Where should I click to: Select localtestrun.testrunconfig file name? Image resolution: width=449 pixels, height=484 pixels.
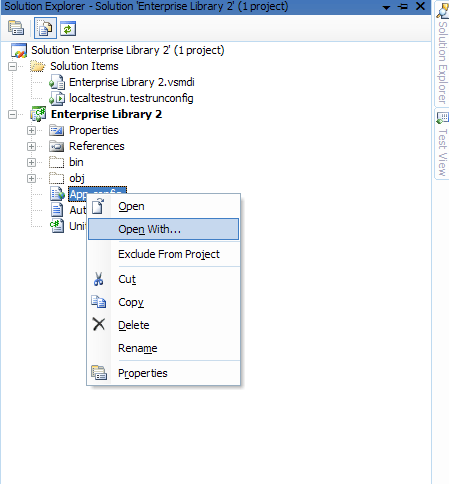point(131,98)
